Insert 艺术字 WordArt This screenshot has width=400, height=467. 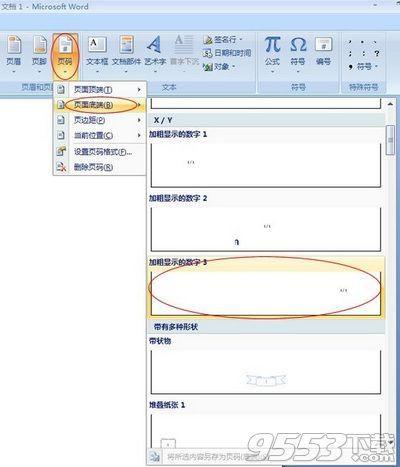[155, 53]
